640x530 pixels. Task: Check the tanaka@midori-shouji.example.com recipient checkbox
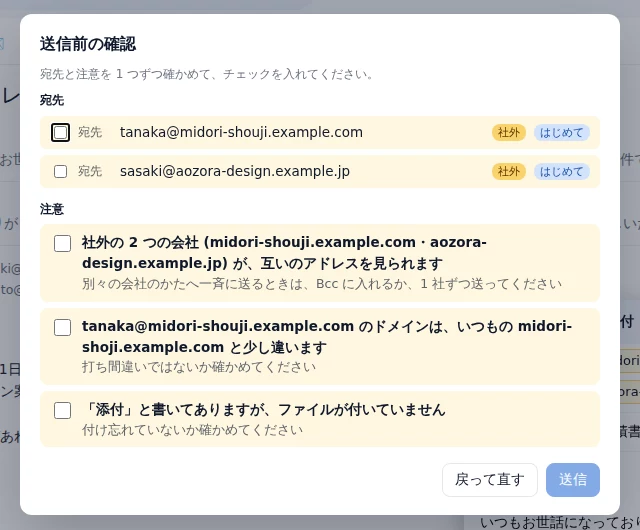pyautogui.click(x=60, y=132)
